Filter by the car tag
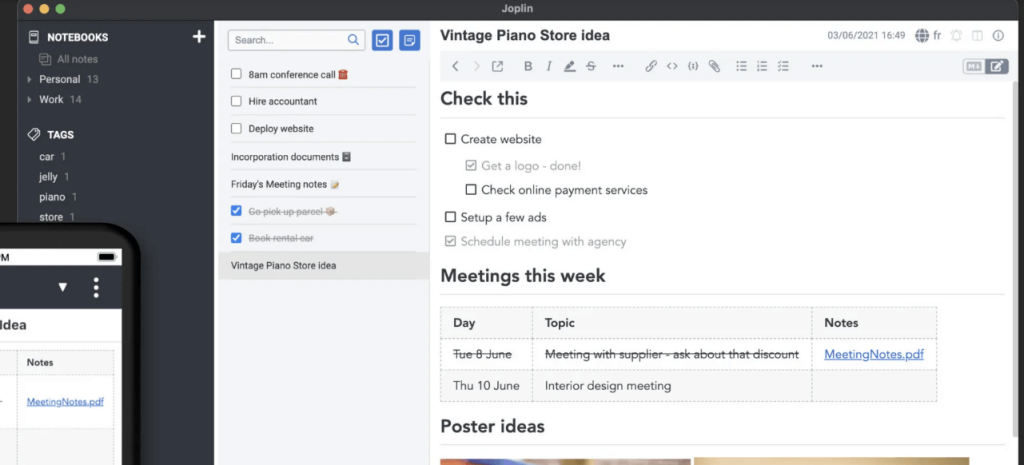Image resolution: width=1024 pixels, height=465 pixels. pos(46,157)
